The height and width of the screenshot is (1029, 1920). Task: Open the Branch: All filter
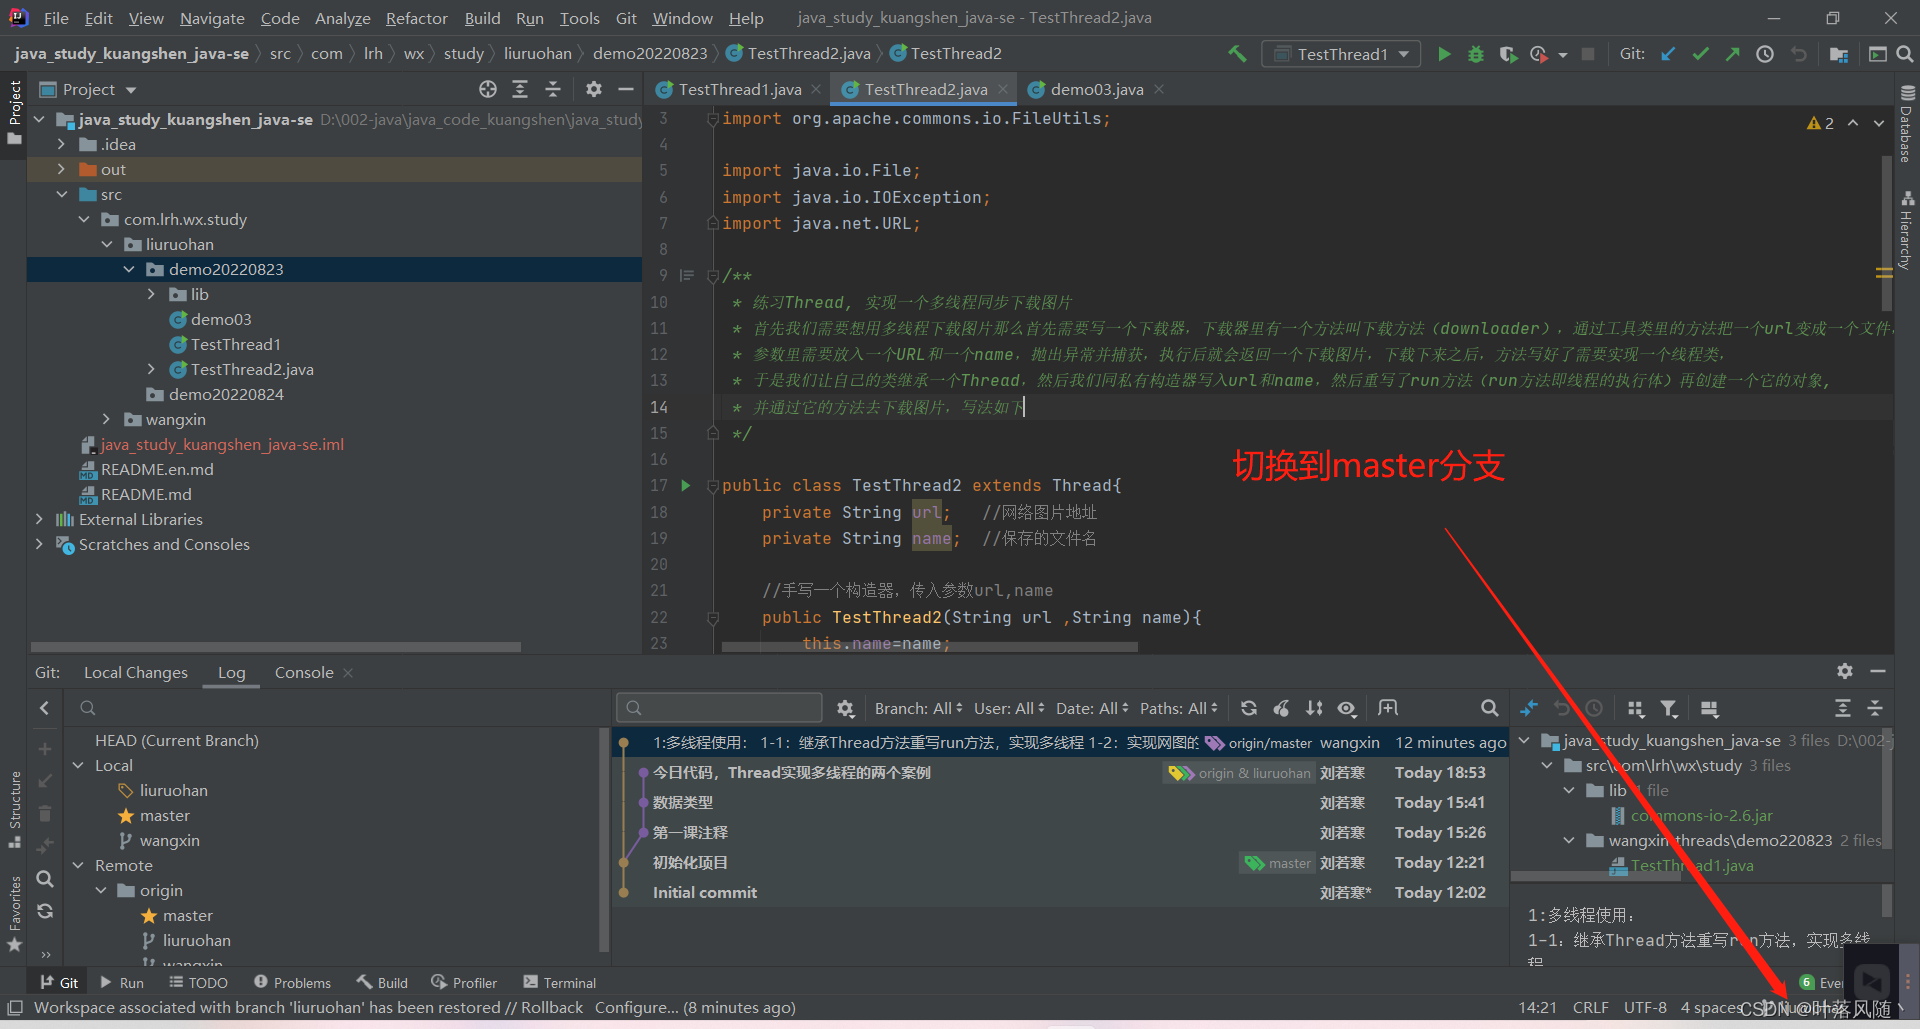coord(918,708)
